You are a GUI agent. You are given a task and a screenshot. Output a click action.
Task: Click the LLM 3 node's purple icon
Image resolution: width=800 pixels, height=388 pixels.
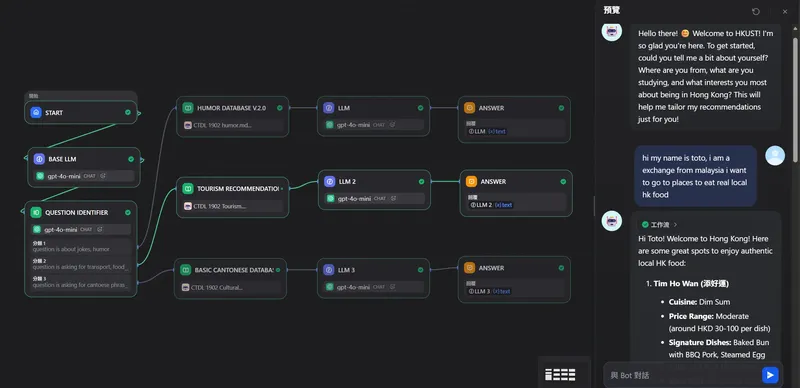coord(329,270)
